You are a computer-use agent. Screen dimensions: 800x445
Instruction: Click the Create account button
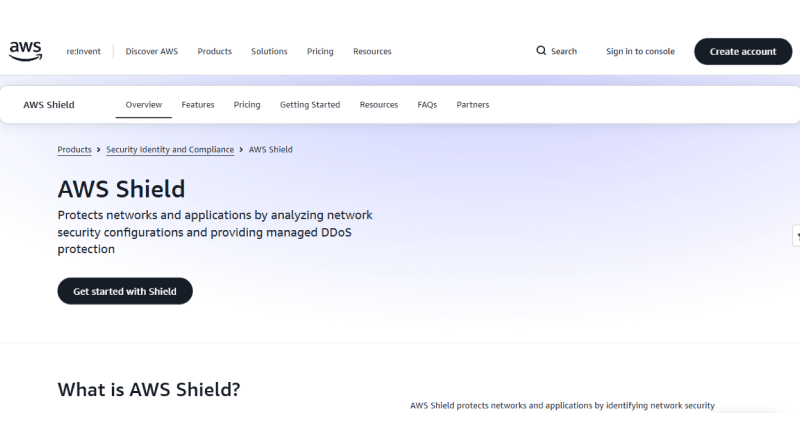(x=743, y=52)
